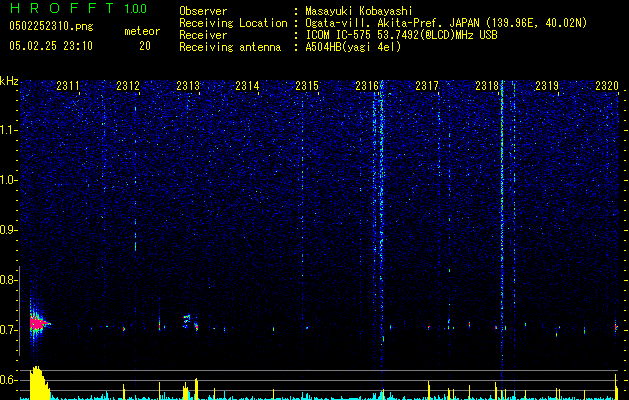
Task: Click the 2312 time marker
Action: 128,85
